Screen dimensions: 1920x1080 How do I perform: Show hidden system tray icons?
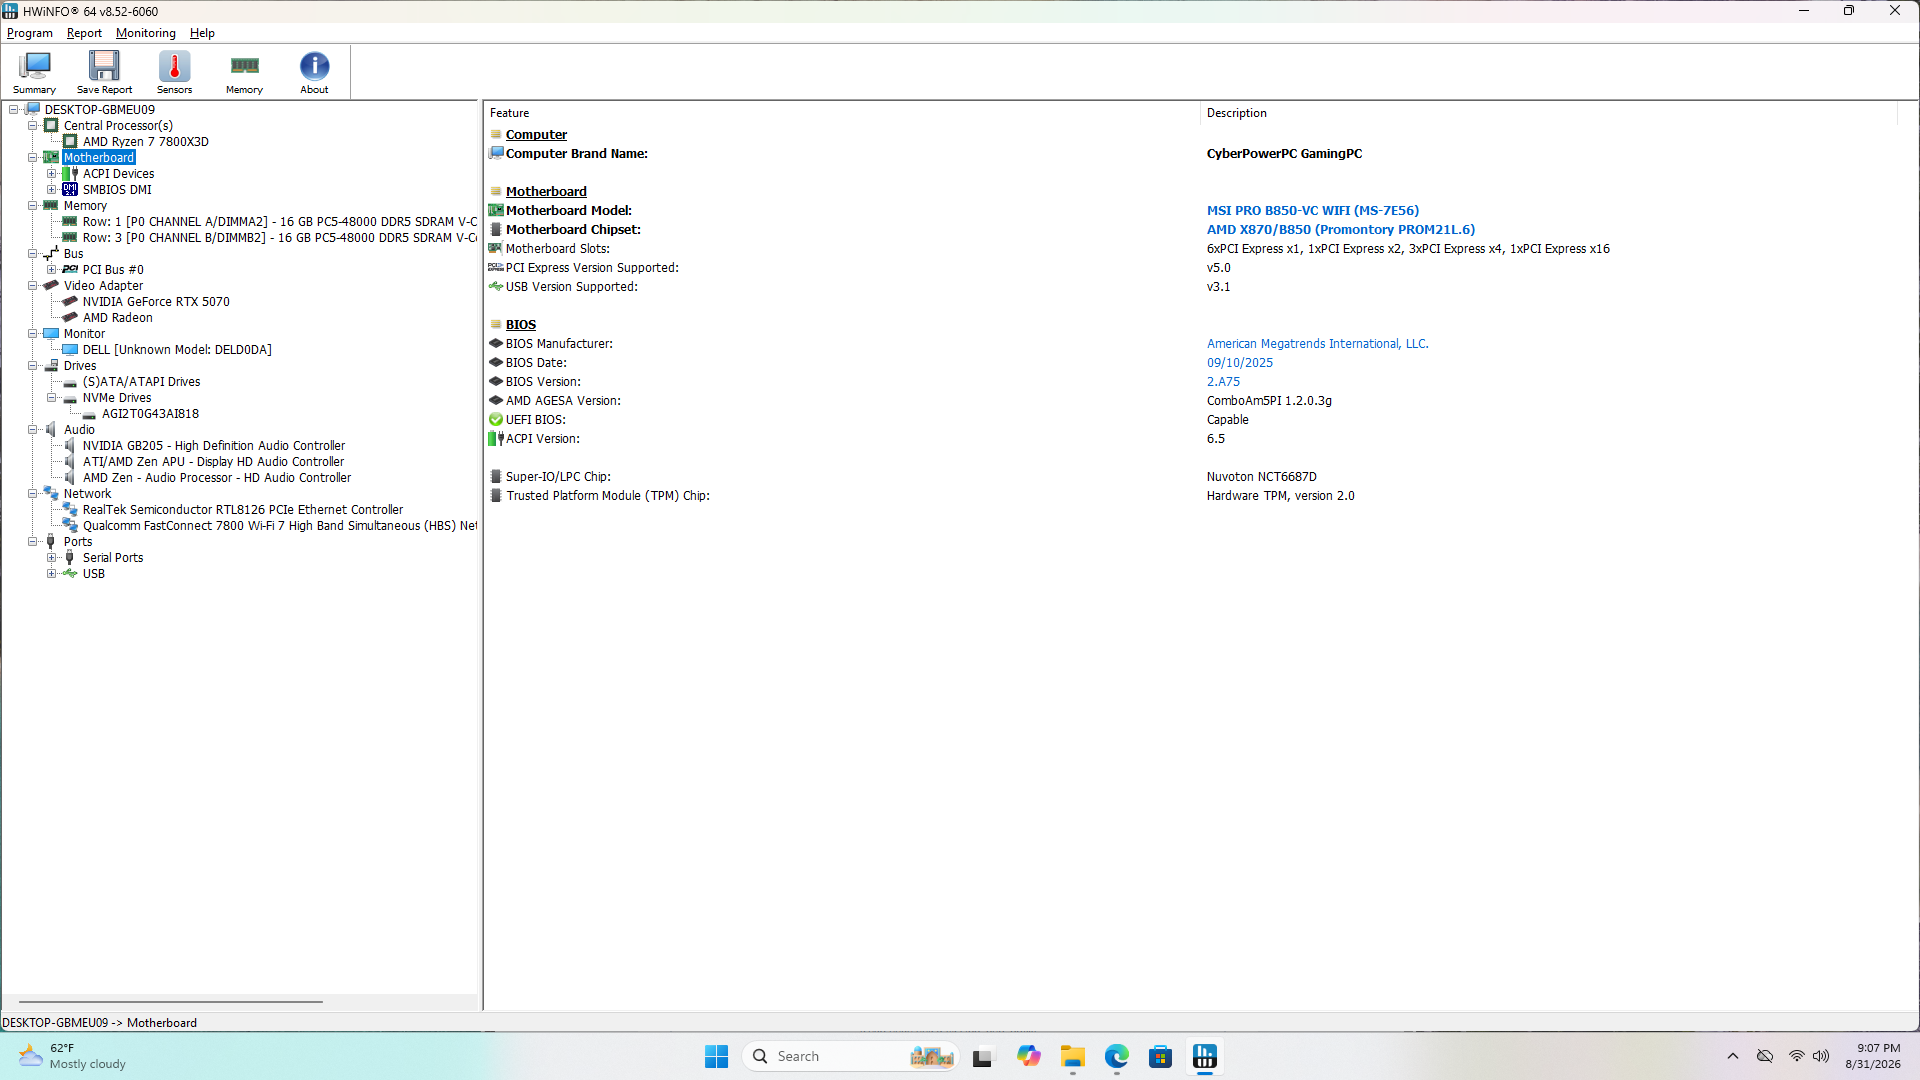click(x=1733, y=1056)
